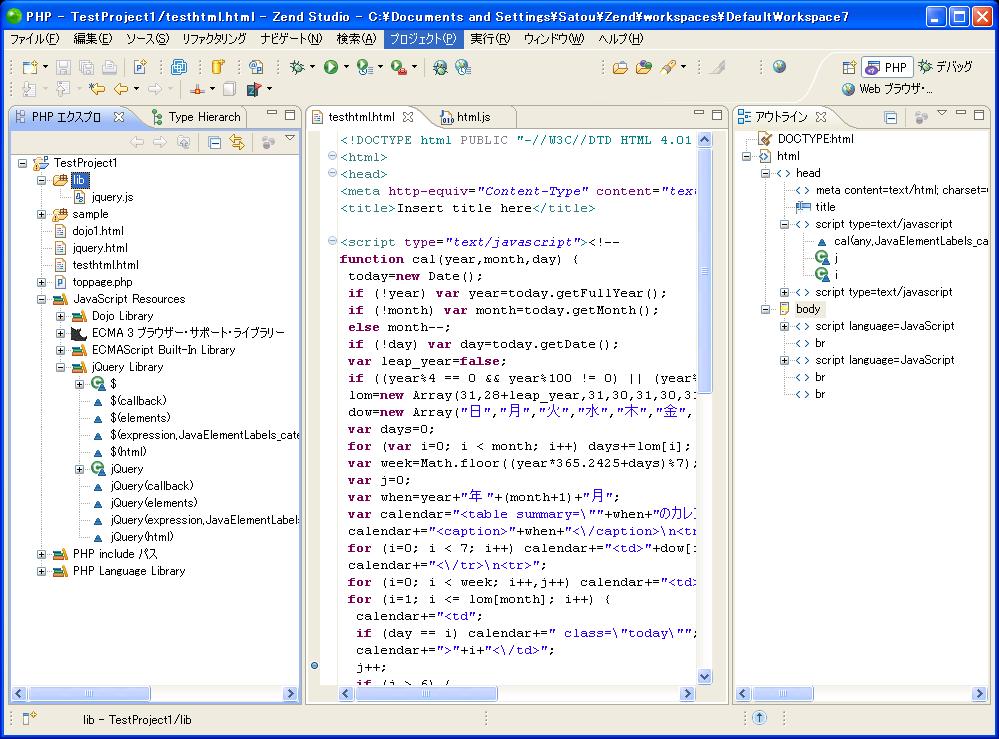The width and height of the screenshot is (999, 739).
Task: Expand the sample folder node
Action: point(42,214)
